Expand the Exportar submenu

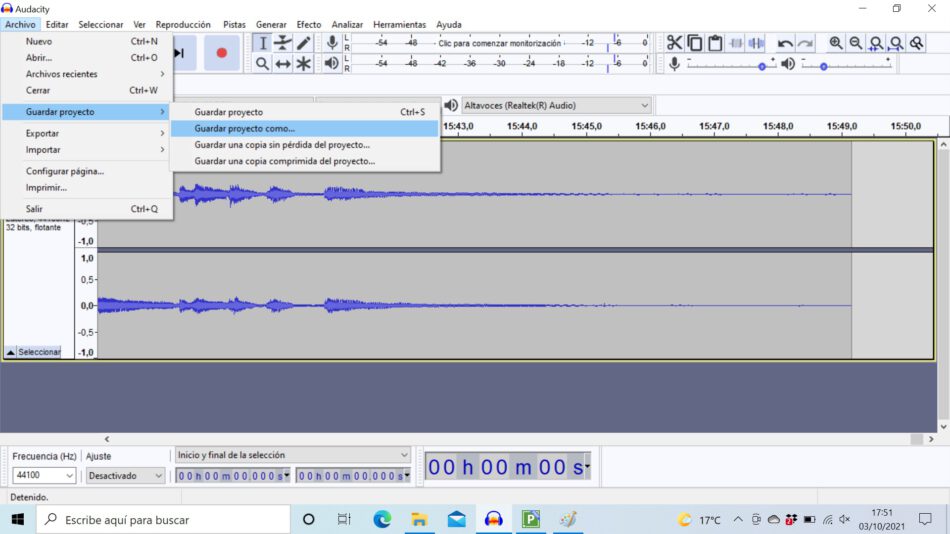coord(87,133)
